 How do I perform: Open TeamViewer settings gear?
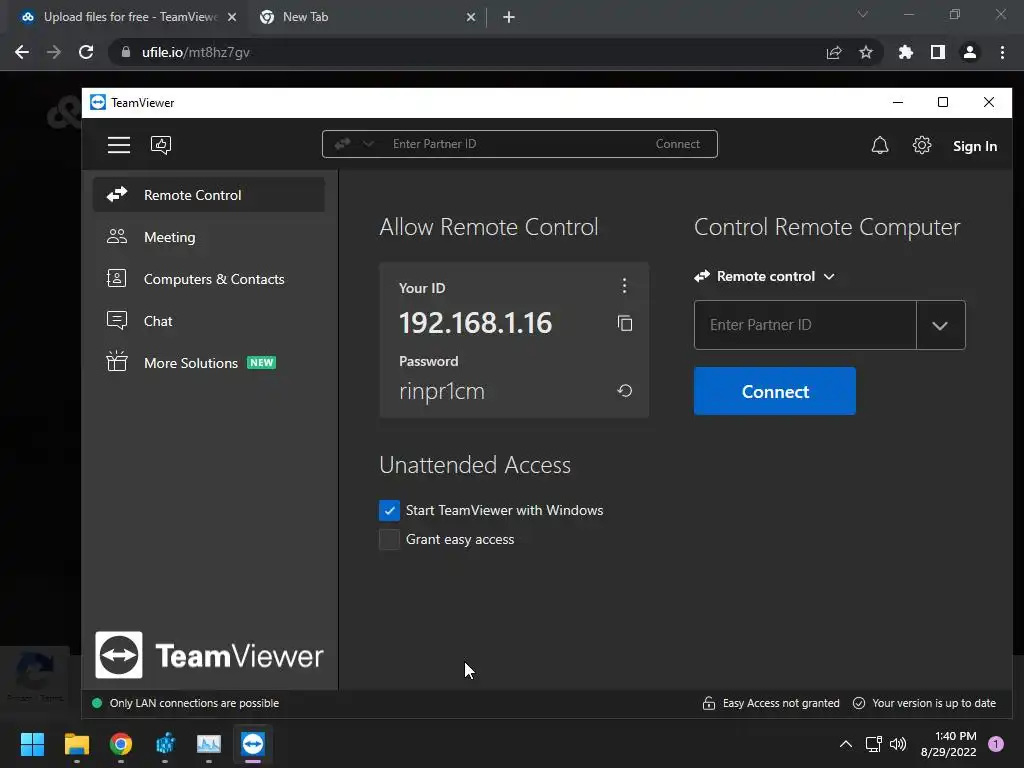click(921, 145)
